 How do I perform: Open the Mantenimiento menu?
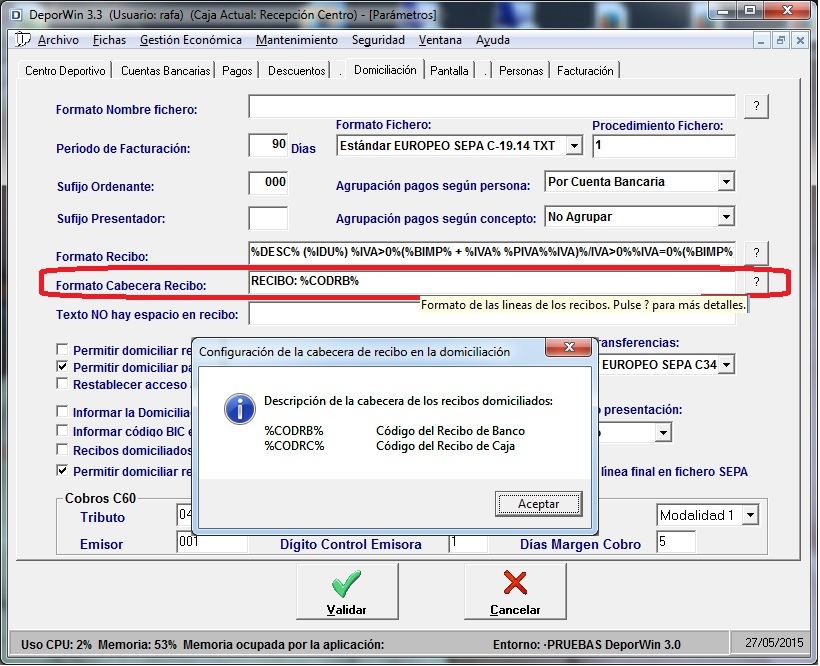297,40
